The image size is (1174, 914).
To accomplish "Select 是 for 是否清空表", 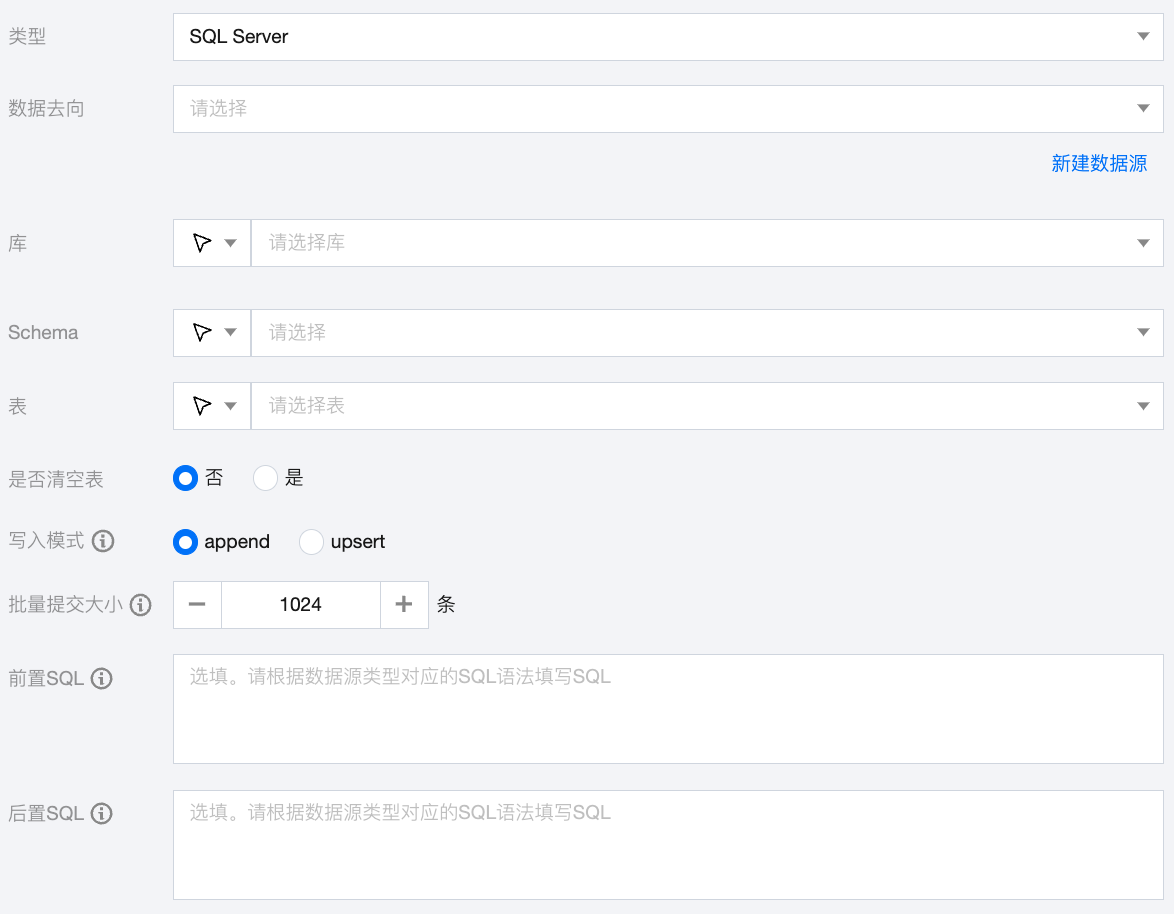I will pyautogui.click(x=265, y=479).
